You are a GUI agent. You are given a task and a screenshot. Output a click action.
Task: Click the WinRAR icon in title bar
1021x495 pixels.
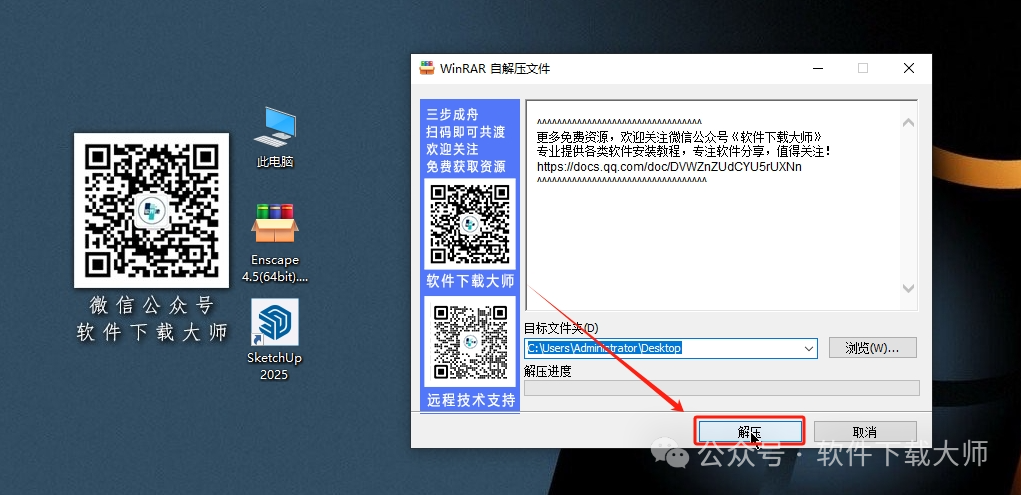(427, 68)
